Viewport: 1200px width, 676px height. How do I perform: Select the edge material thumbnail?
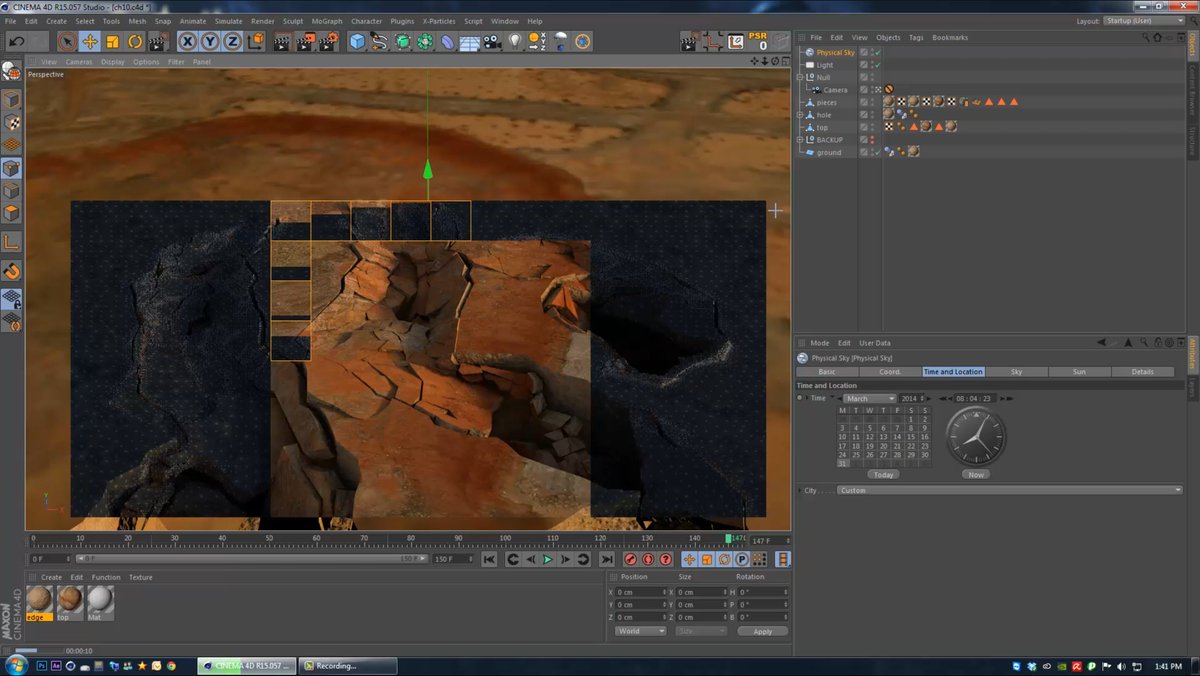39,600
